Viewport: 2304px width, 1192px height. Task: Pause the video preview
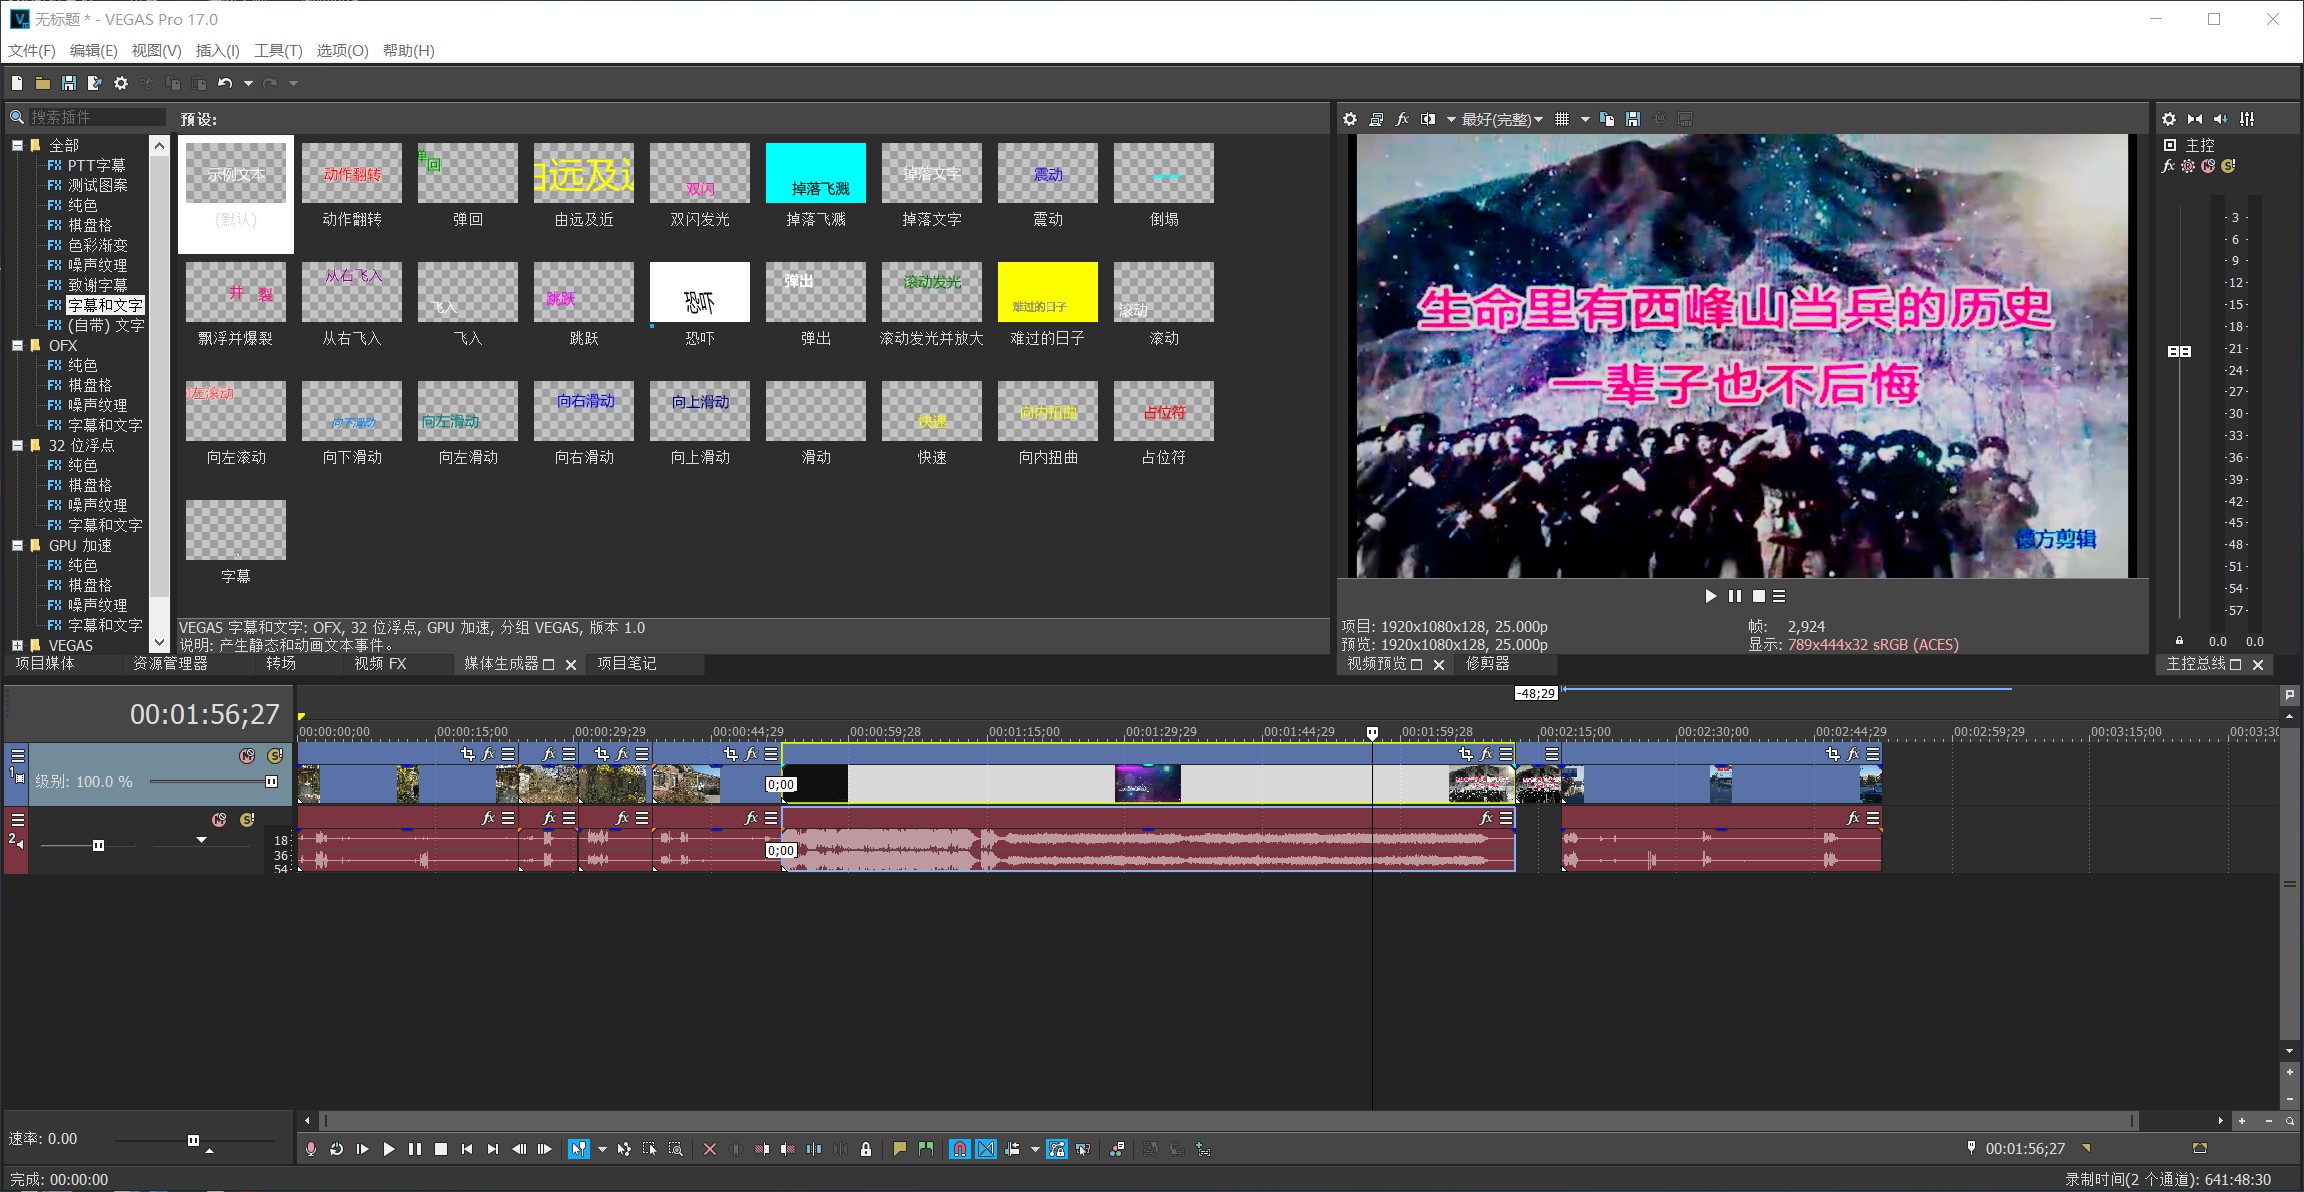1735,596
